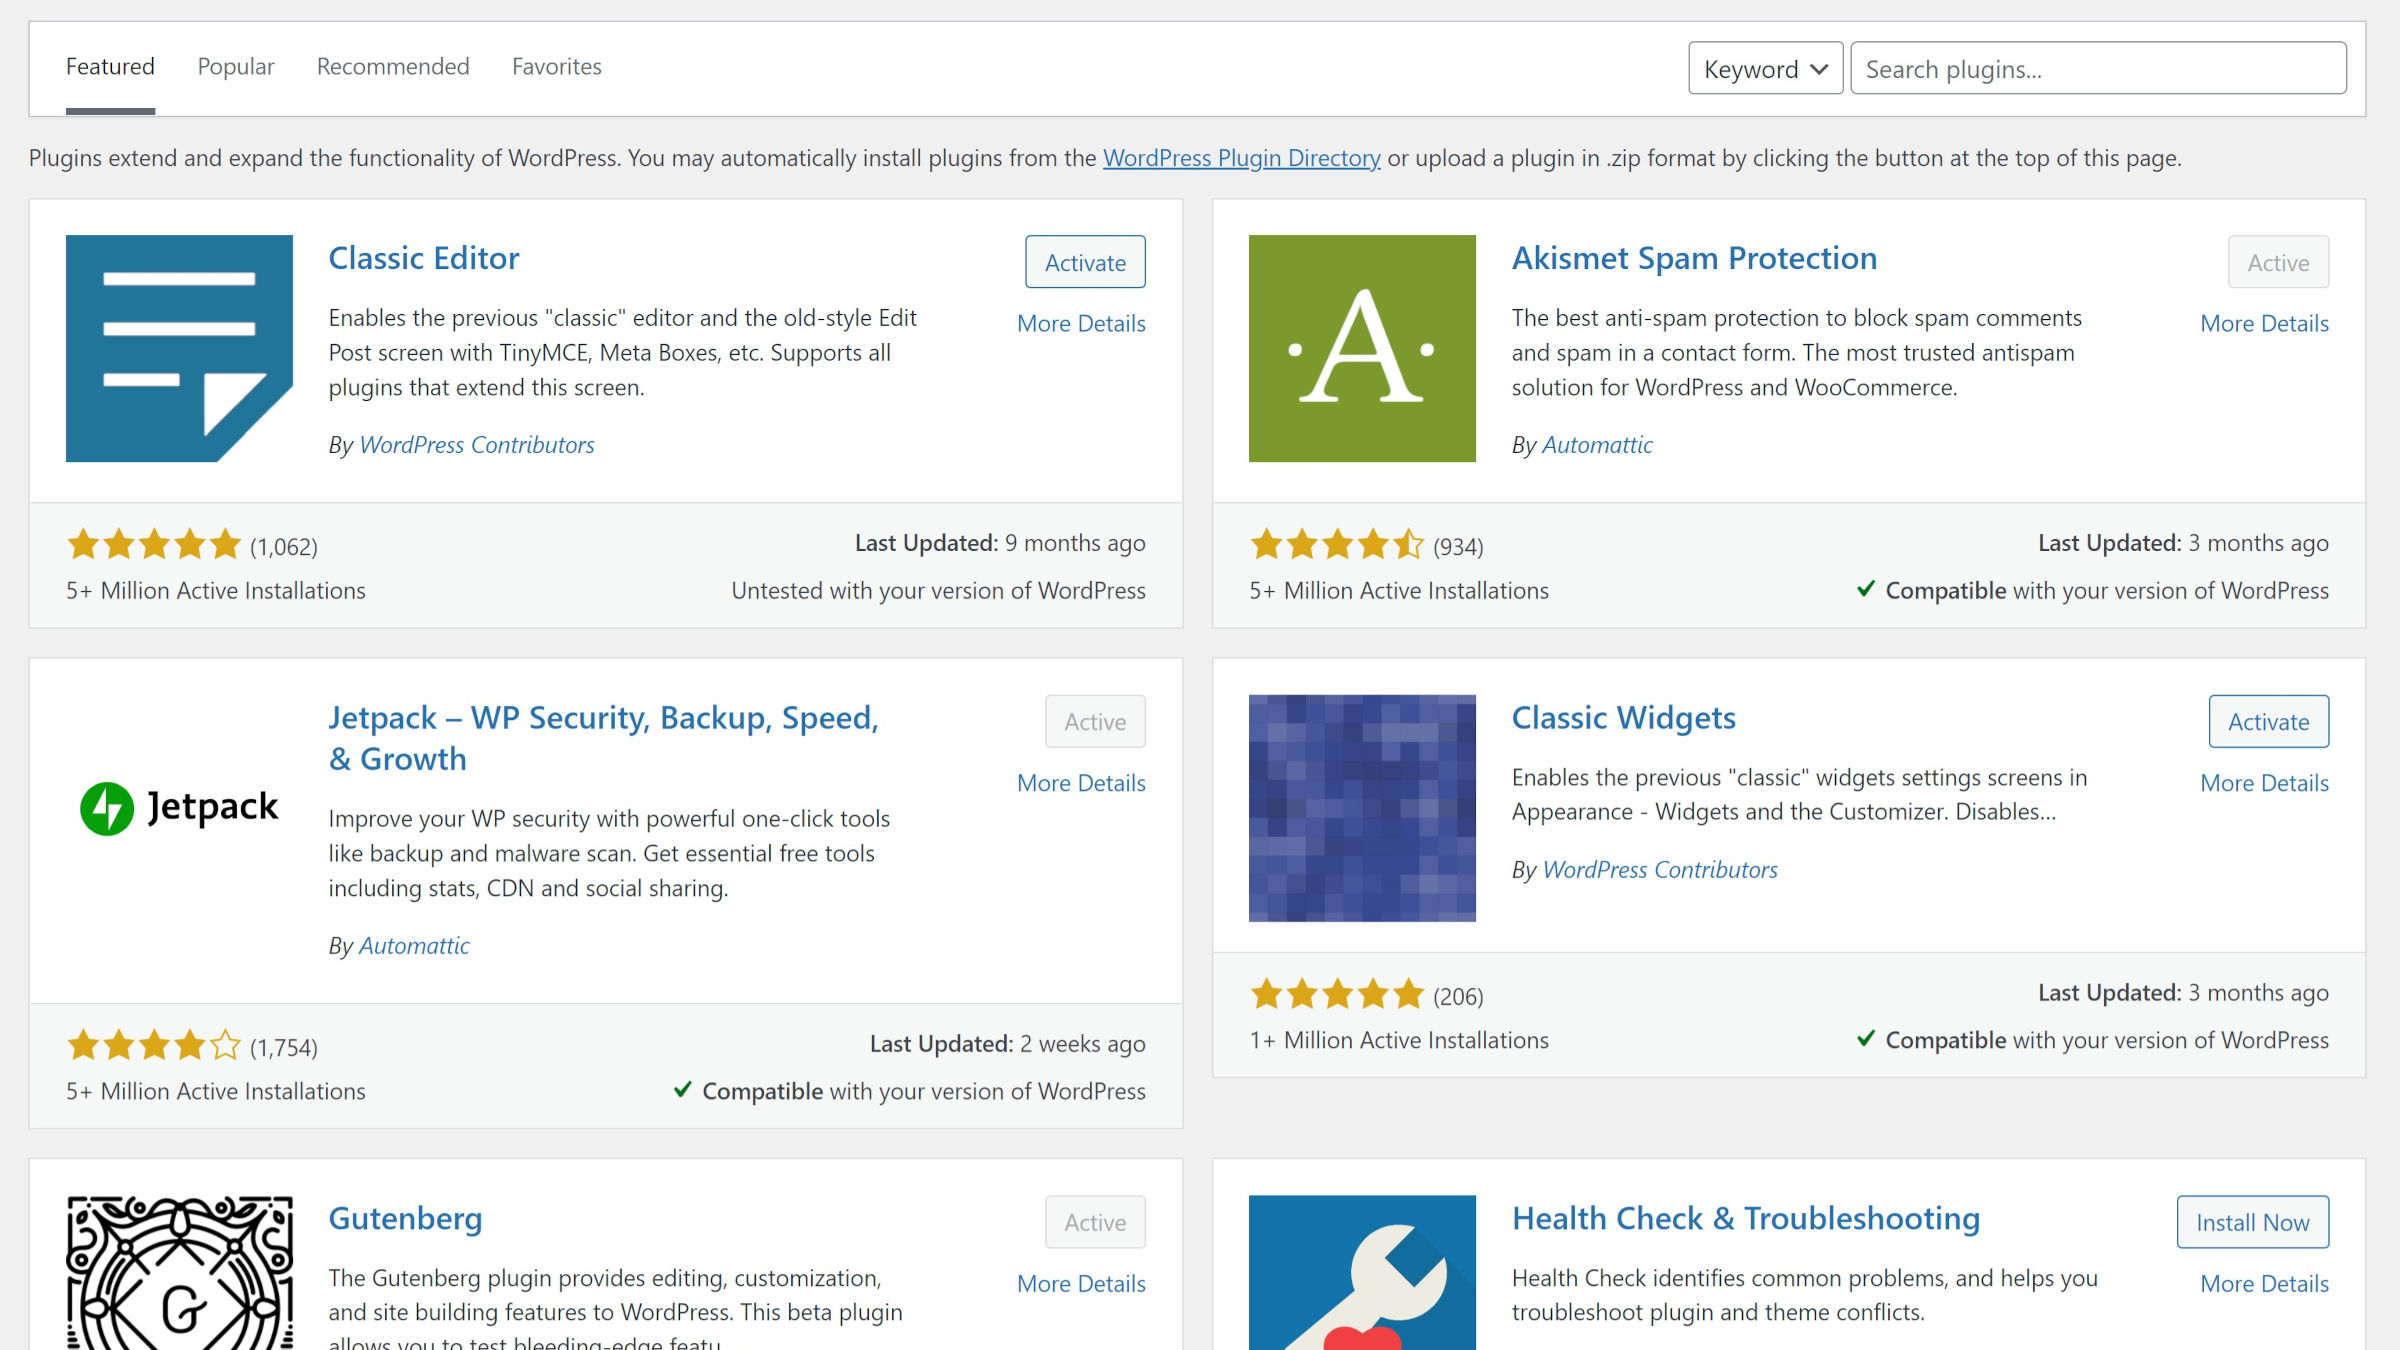Open the Jetpack logo image
This screenshot has width=2400, height=1350.
tap(179, 807)
